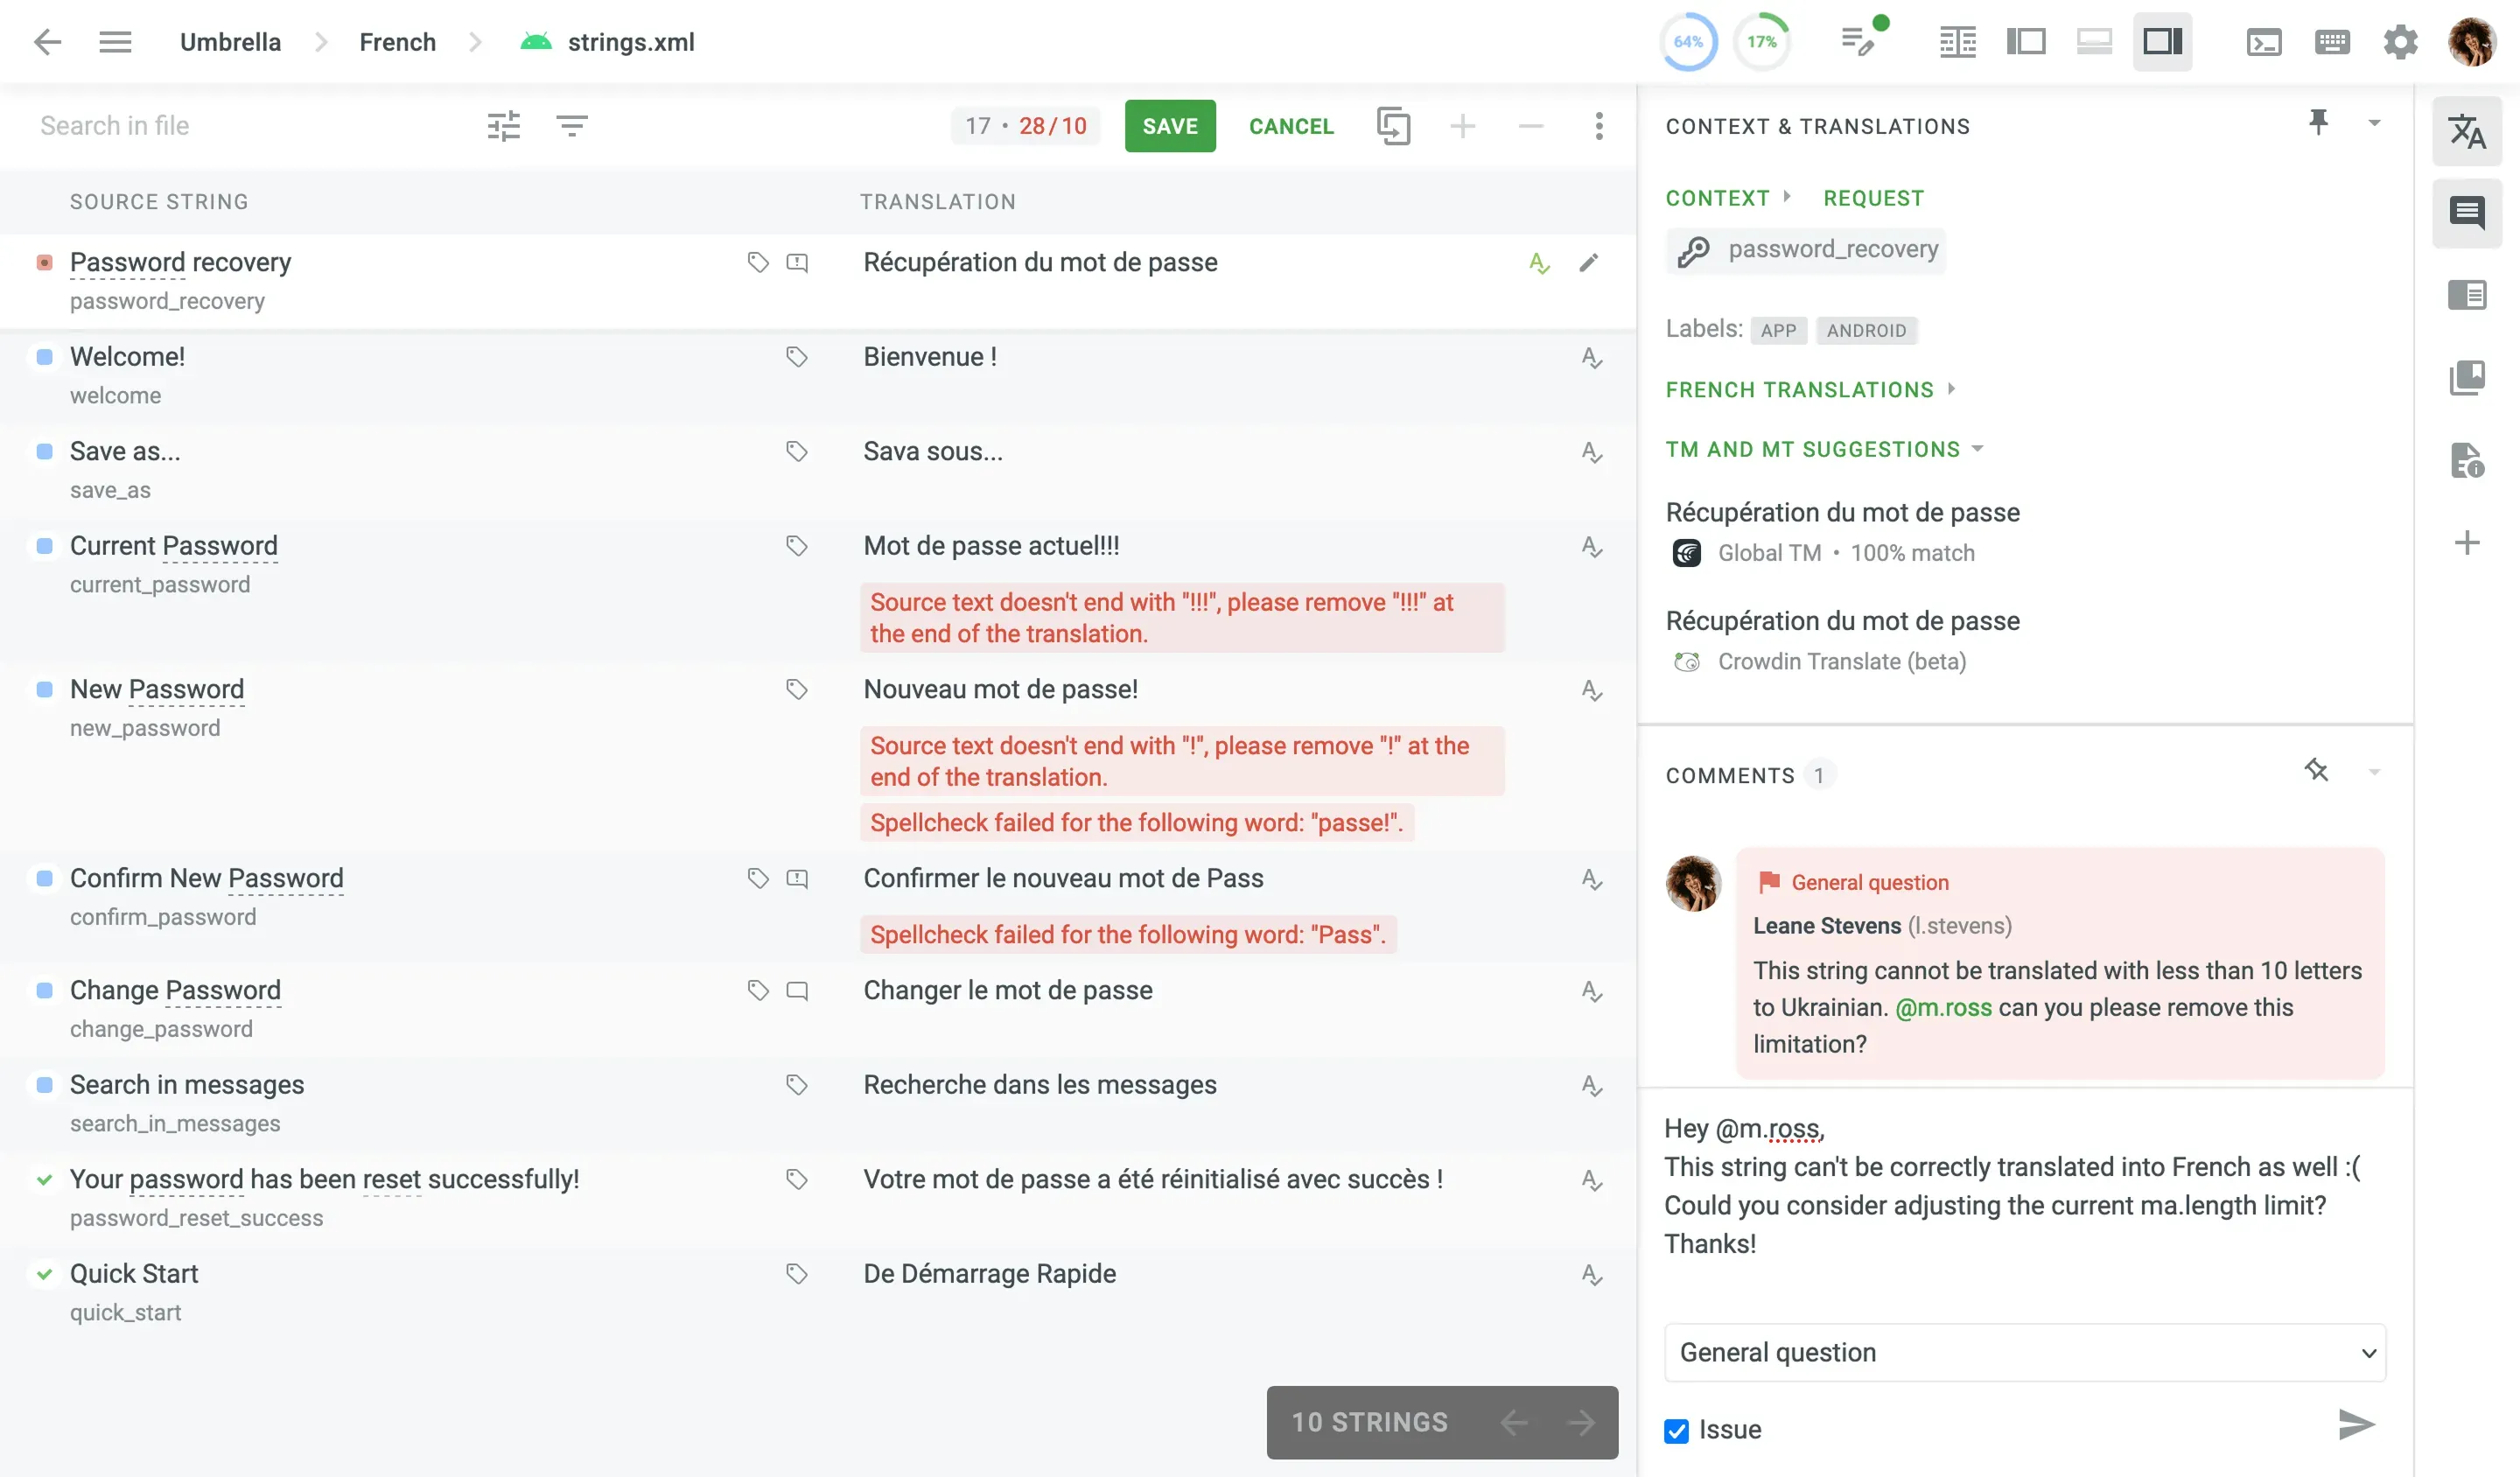
Task: Open the hamburger menu next to the back arrow
Action: point(115,42)
